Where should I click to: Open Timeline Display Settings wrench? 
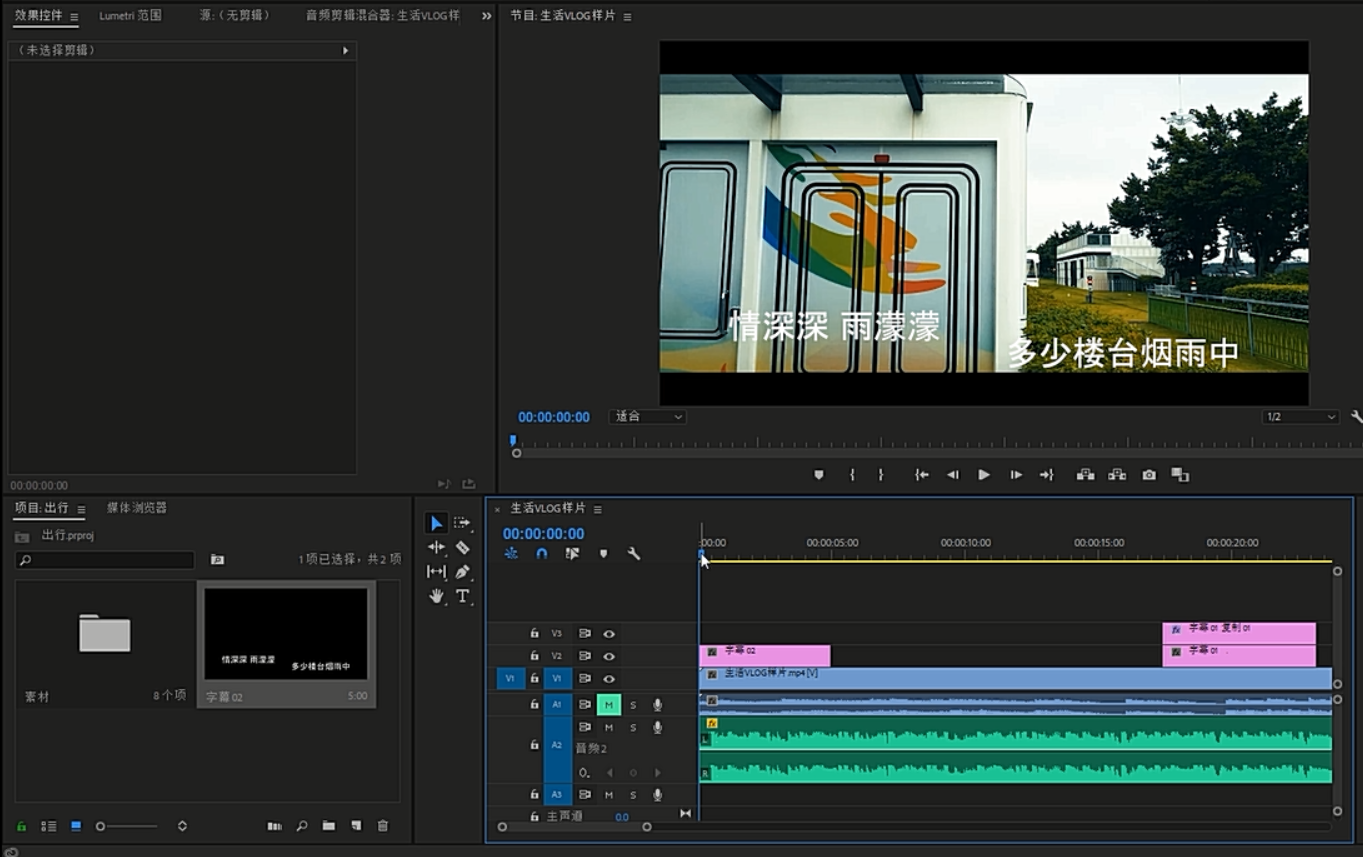tap(633, 553)
